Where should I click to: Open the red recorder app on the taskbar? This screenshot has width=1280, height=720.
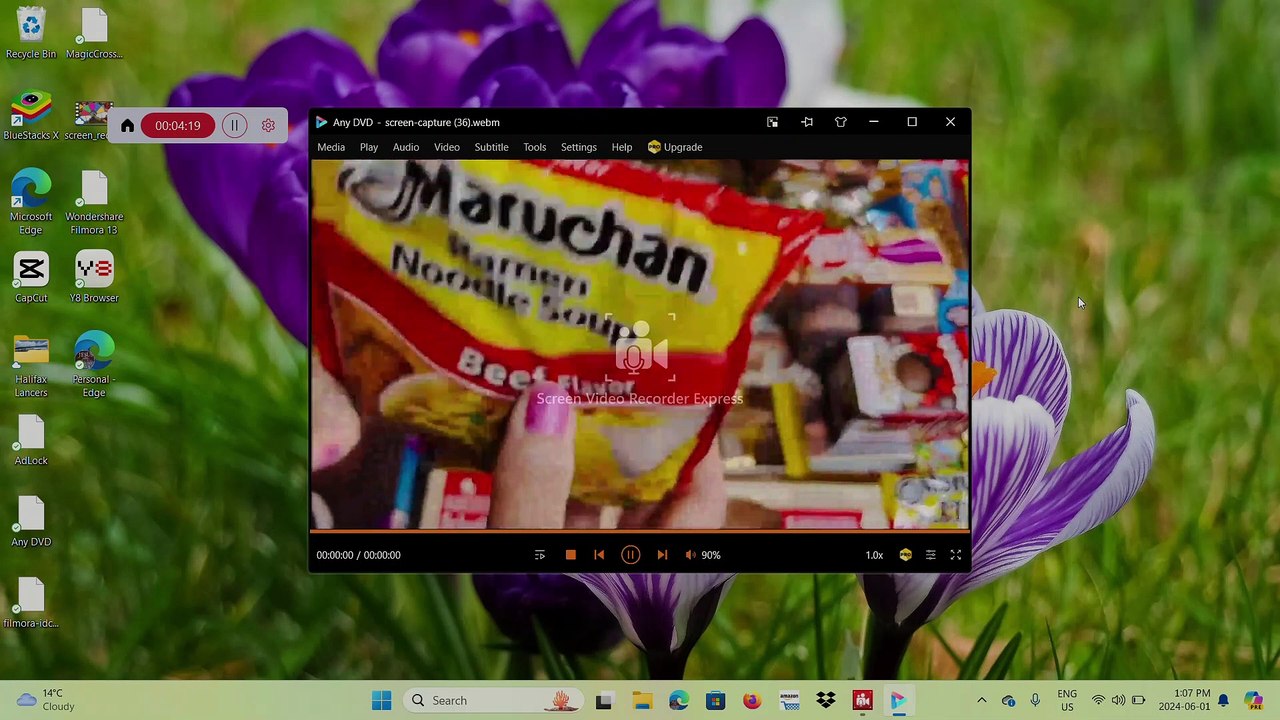(x=863, y=701)
